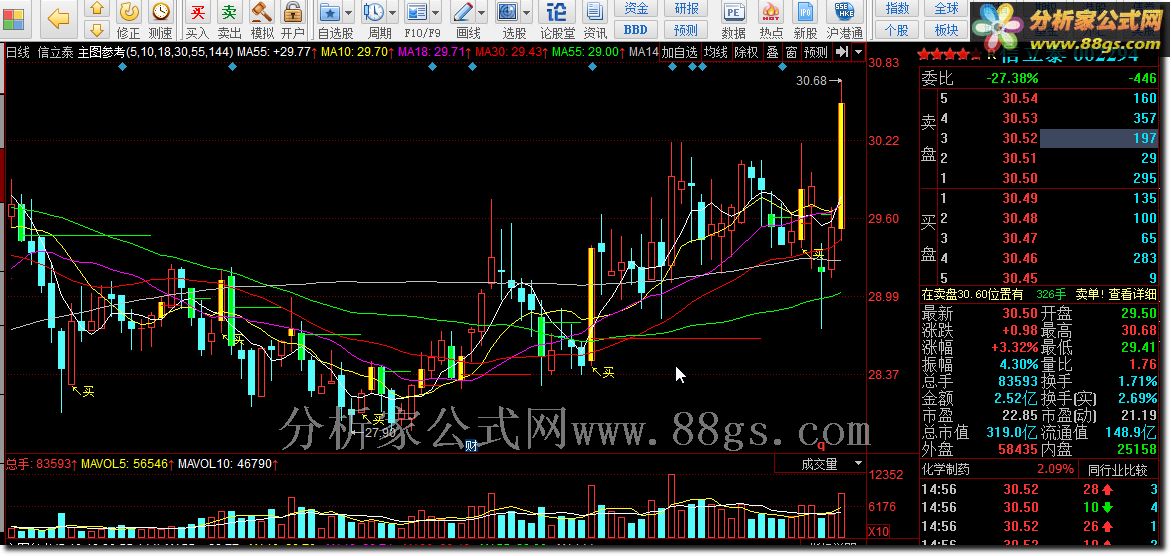
Task: Click the 30.68 high price label
Action: pyautogui.click(x=812, y=81)
